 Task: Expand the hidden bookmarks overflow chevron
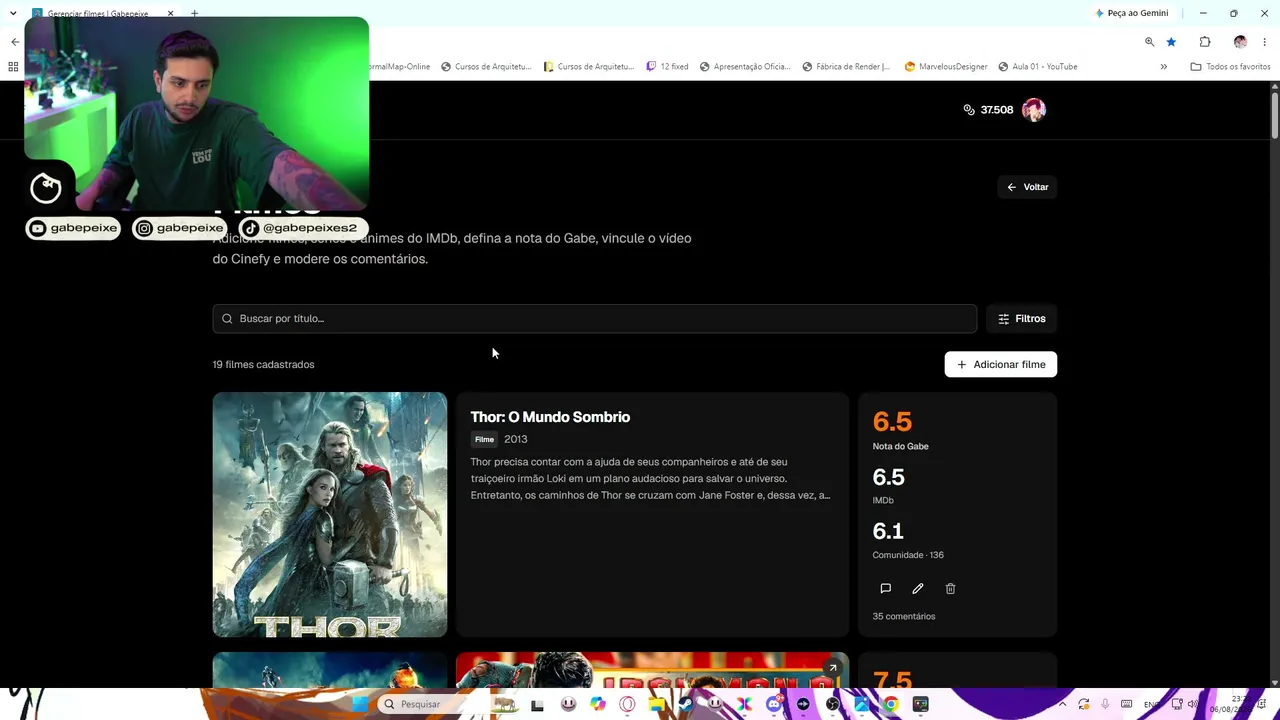[1163, 67]
